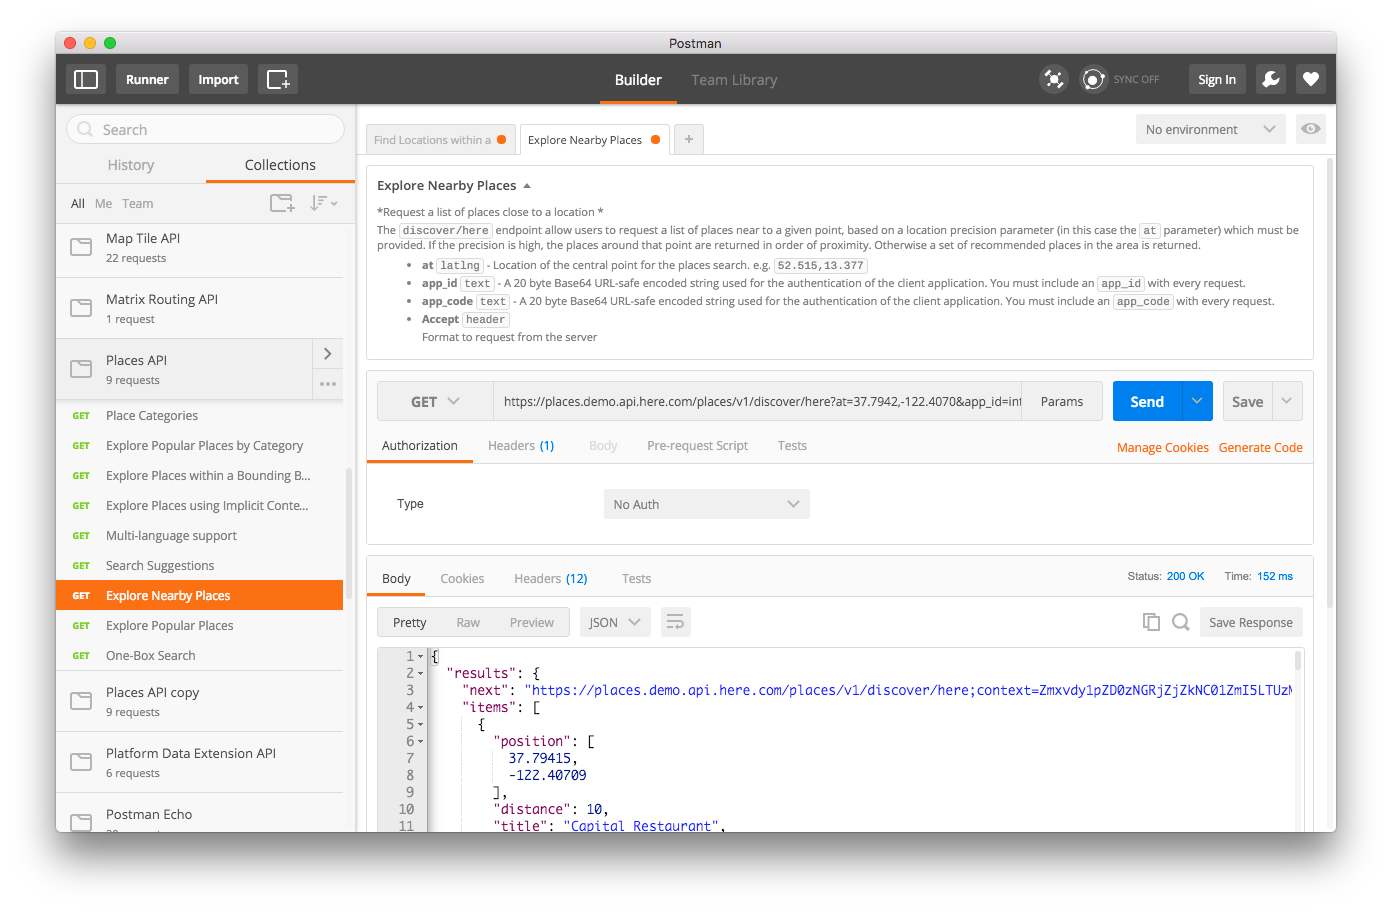Send the GET request
Image resolution: width=1392 pixels, height=912 pixels.
pos(1147,401)
